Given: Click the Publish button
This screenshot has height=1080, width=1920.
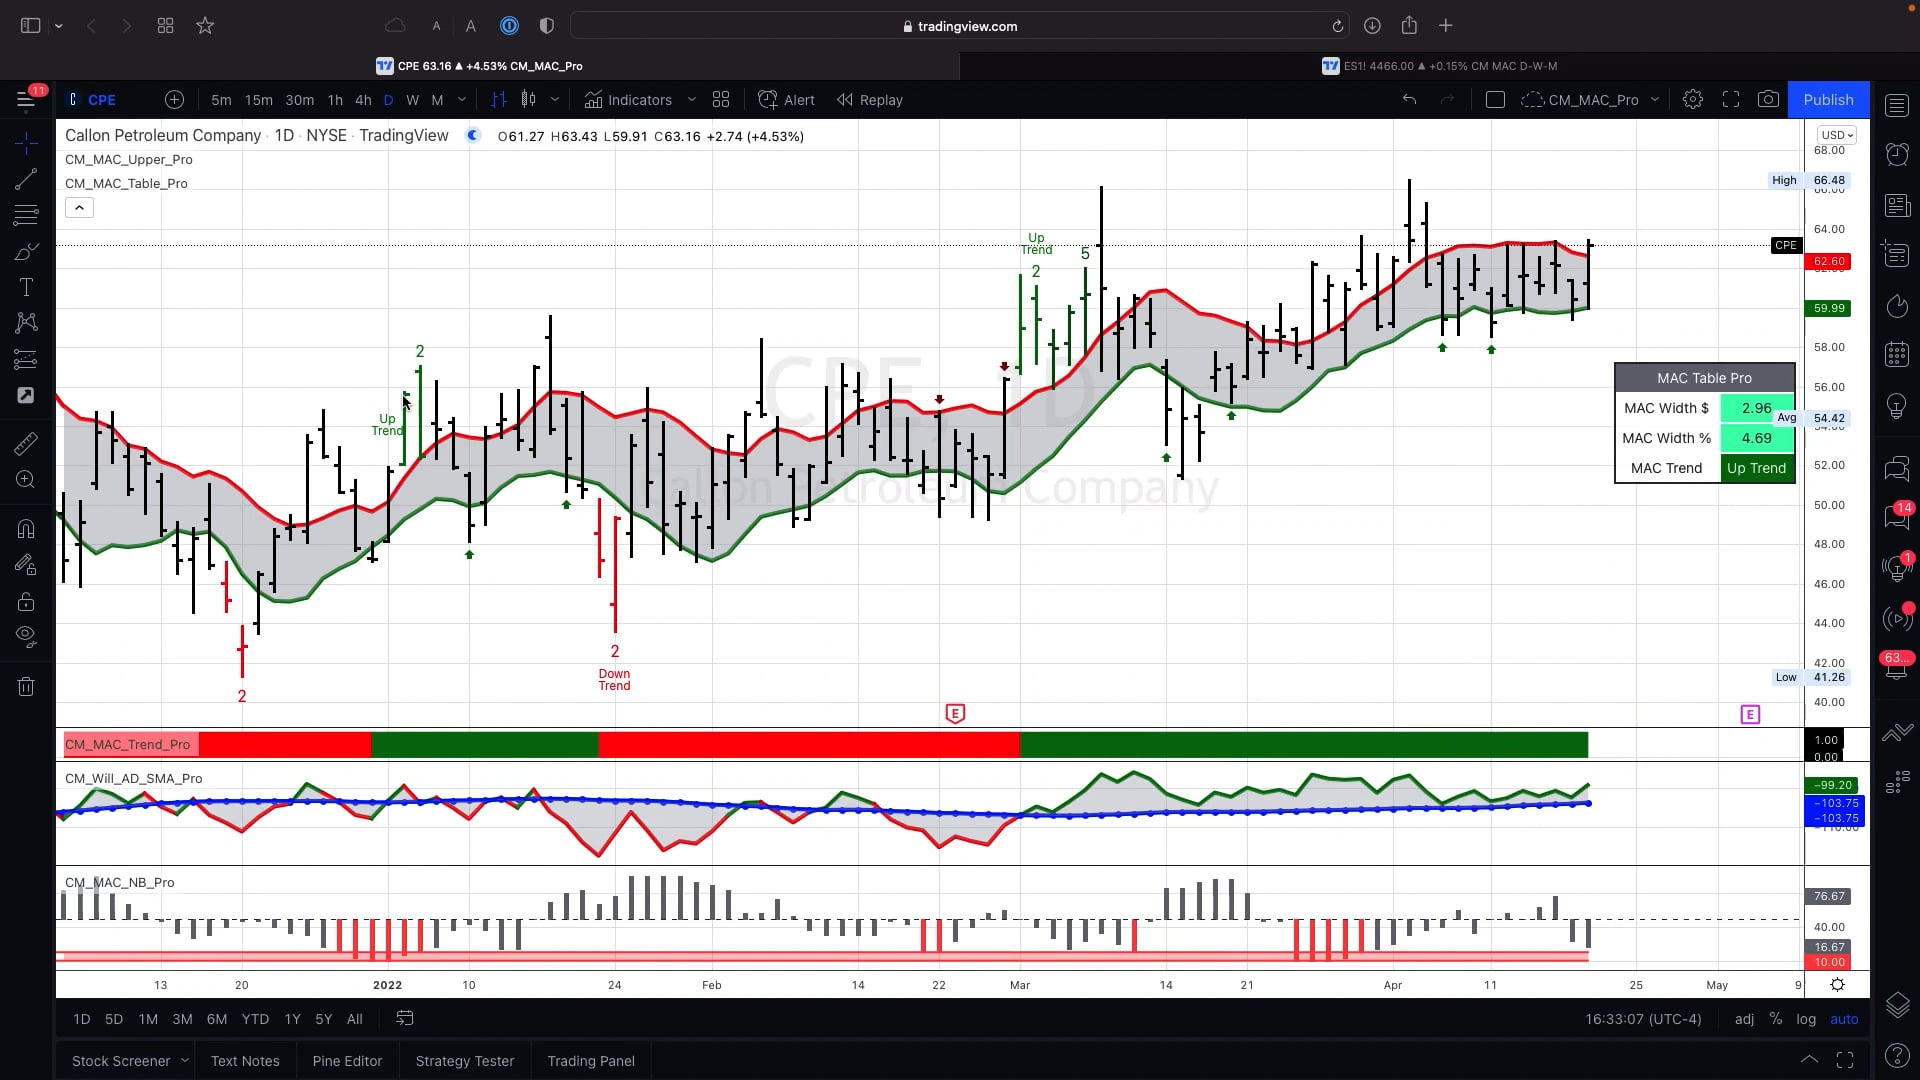Looking at the screenshot, I should (x=1828, y=100).
